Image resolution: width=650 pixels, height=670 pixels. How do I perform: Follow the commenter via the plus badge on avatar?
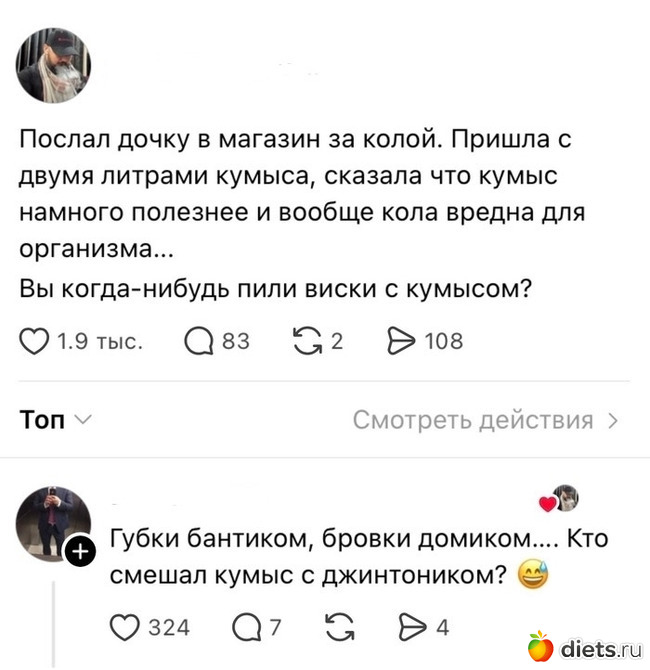point(80,552)
